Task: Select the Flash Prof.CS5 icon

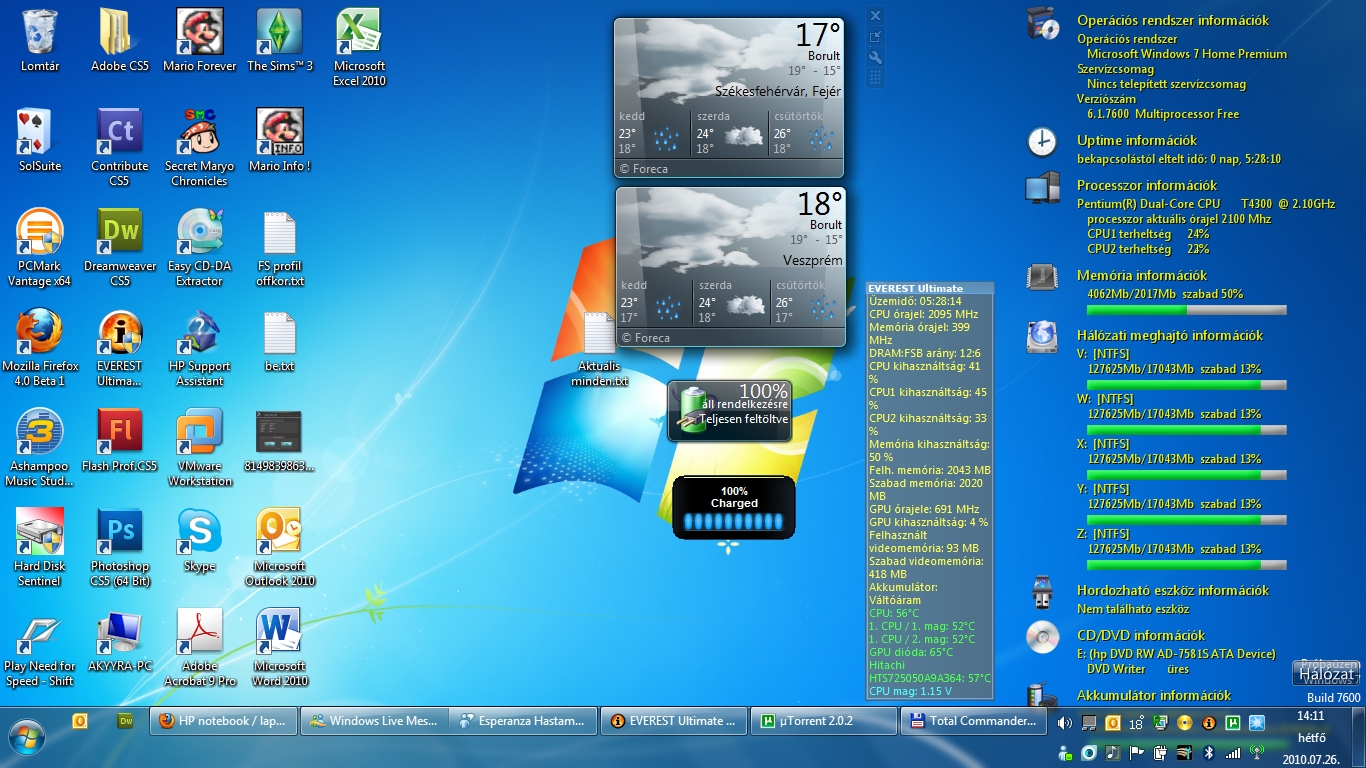Action: tap(120, 440)
